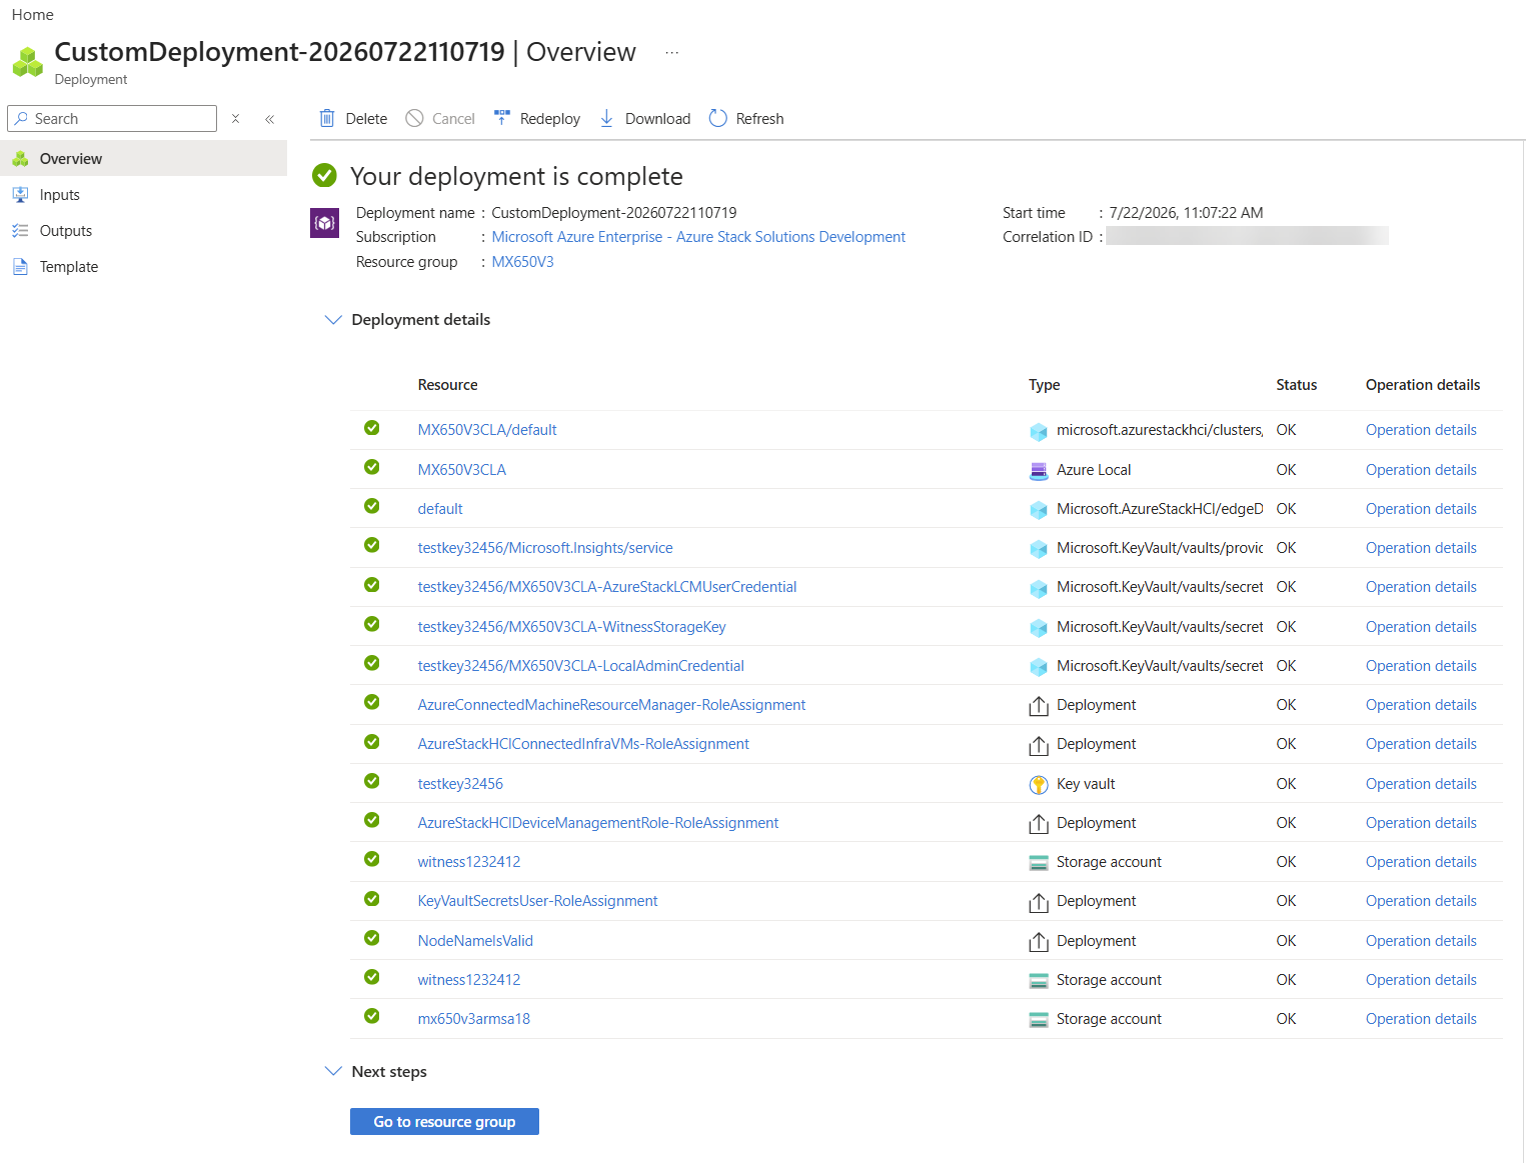The image size is (1526, 1163).
Task: Collapse sidebar using double chevron icon
Action: (x=270, y=119)
